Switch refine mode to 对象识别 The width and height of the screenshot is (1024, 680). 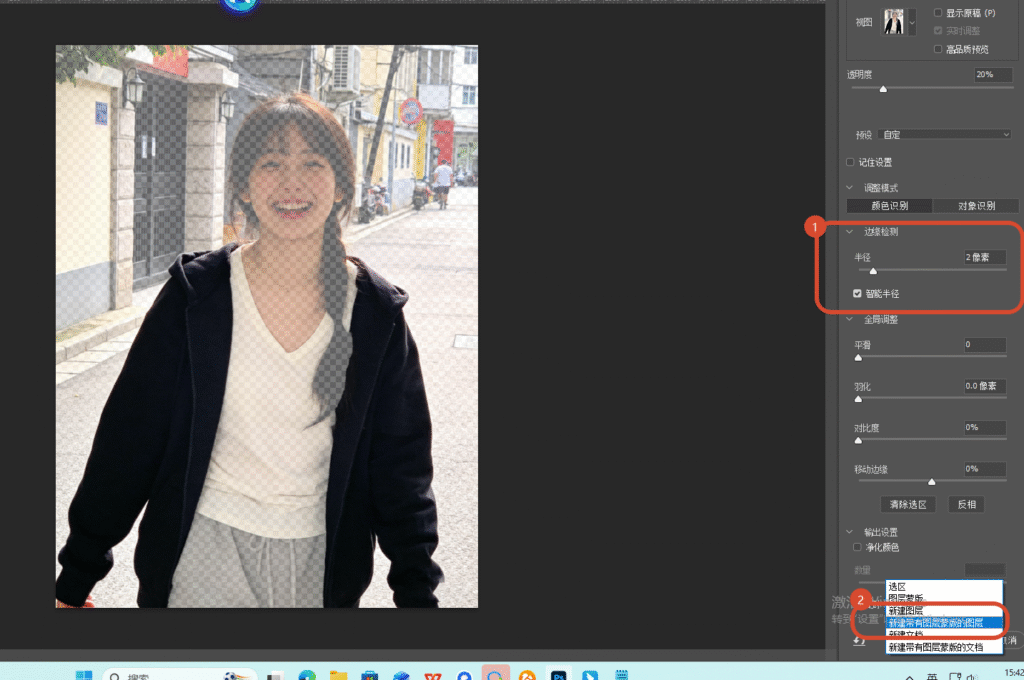click(976, 206)
